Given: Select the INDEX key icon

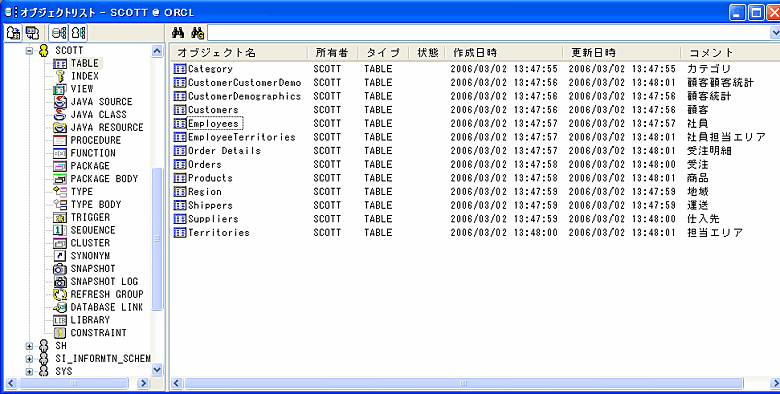Looking at the screenshot, I should pos(60,76).
